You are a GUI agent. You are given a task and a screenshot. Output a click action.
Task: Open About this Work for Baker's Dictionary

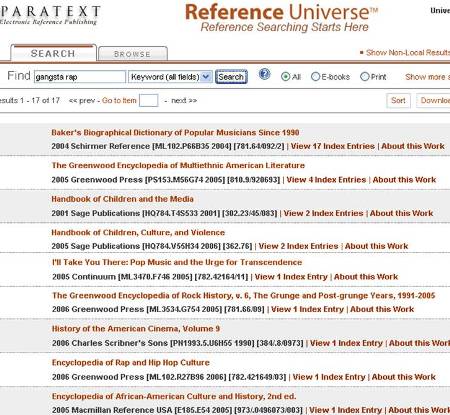click(413, 146)
